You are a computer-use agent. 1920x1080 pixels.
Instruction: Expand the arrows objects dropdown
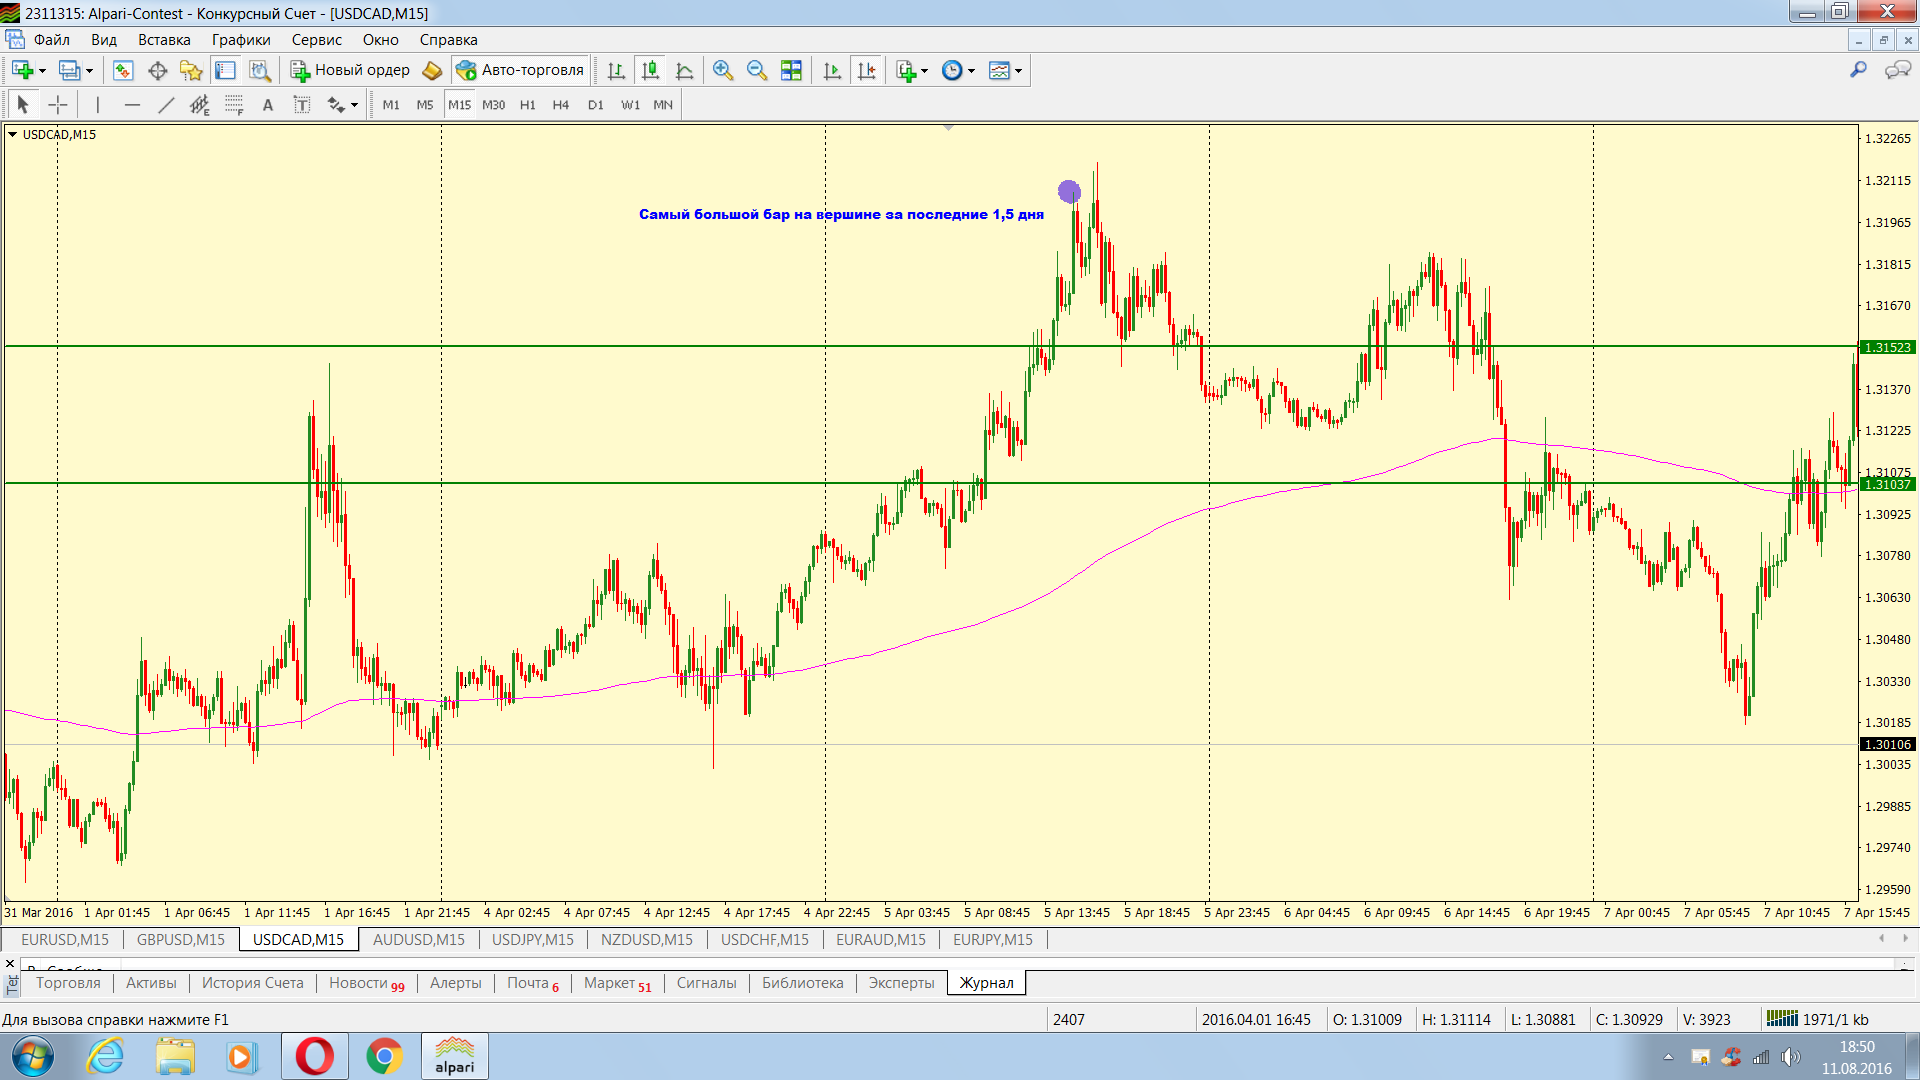[x=354, y=105]
